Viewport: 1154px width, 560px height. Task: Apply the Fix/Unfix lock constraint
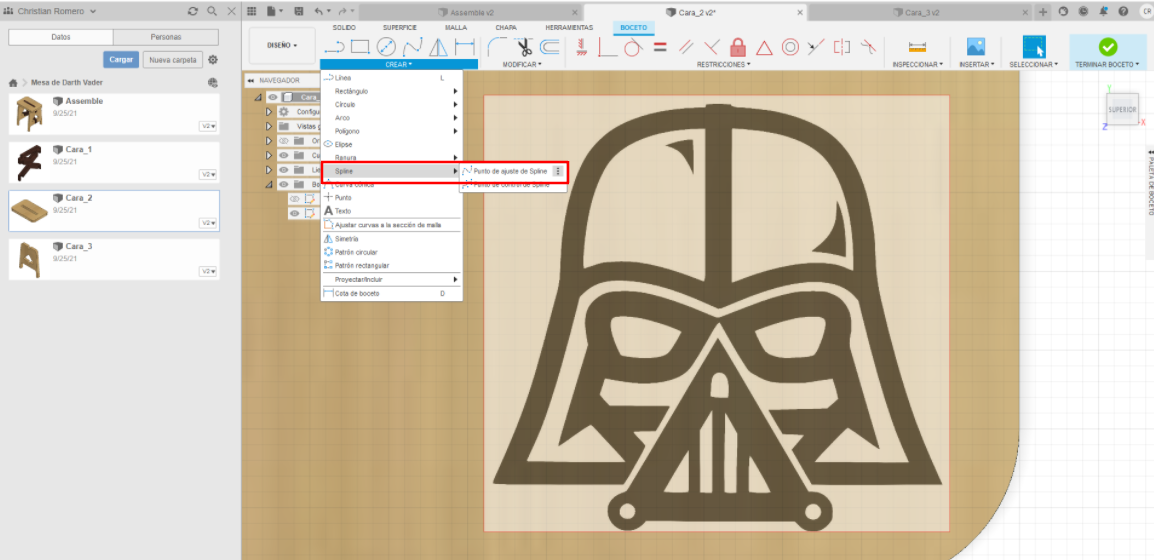[737, 48]
